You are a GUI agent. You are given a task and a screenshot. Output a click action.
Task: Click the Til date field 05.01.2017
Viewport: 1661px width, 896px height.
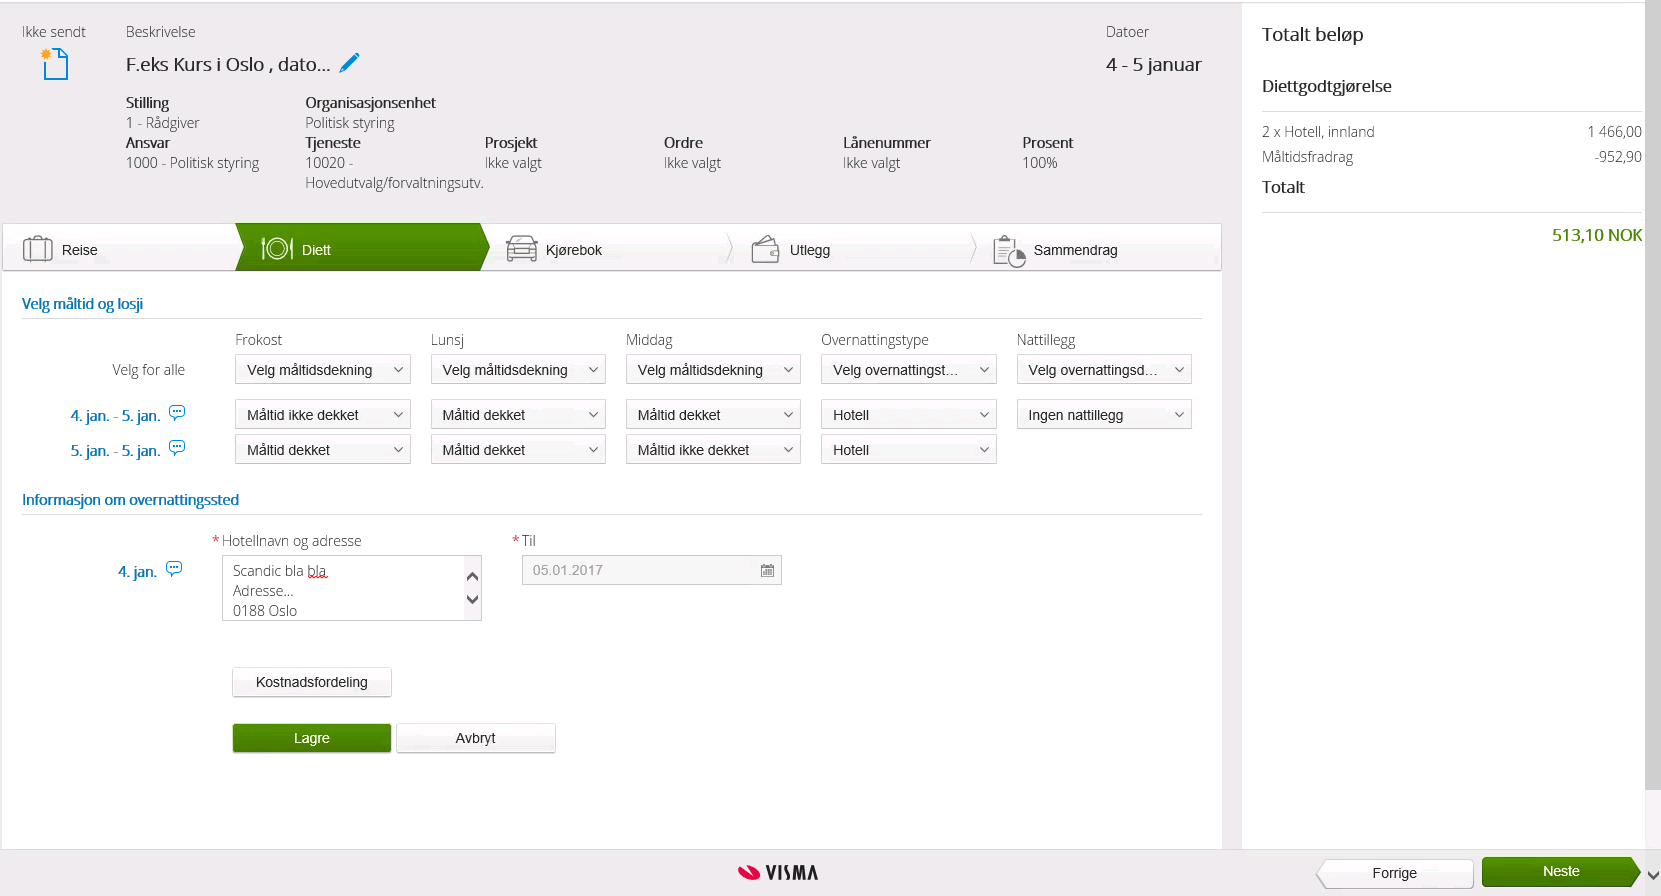coord(652,570)
